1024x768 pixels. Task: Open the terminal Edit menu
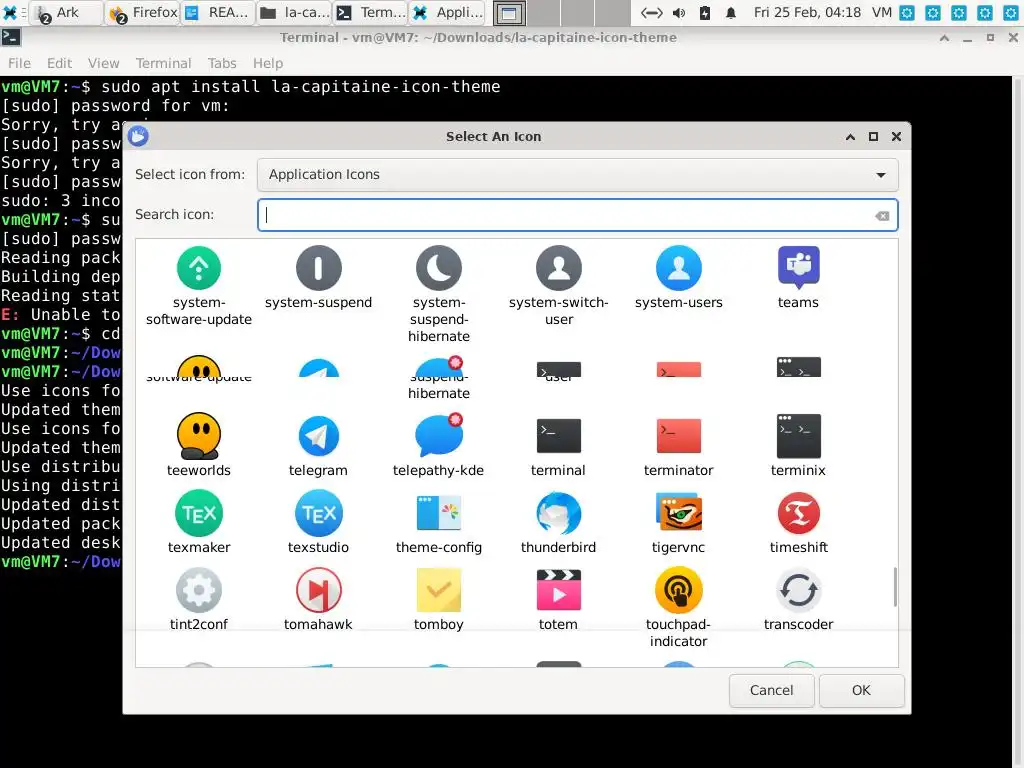tap(59, 63)
